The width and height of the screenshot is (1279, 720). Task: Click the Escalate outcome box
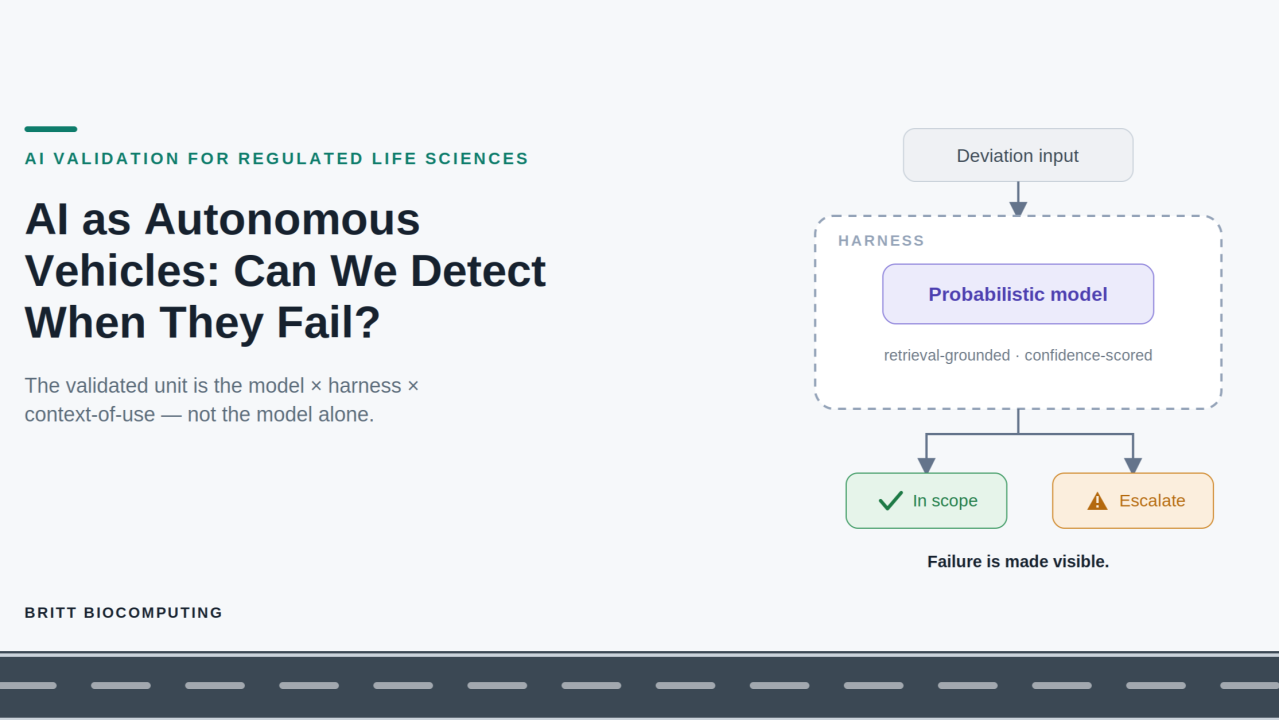(1133, 501)
